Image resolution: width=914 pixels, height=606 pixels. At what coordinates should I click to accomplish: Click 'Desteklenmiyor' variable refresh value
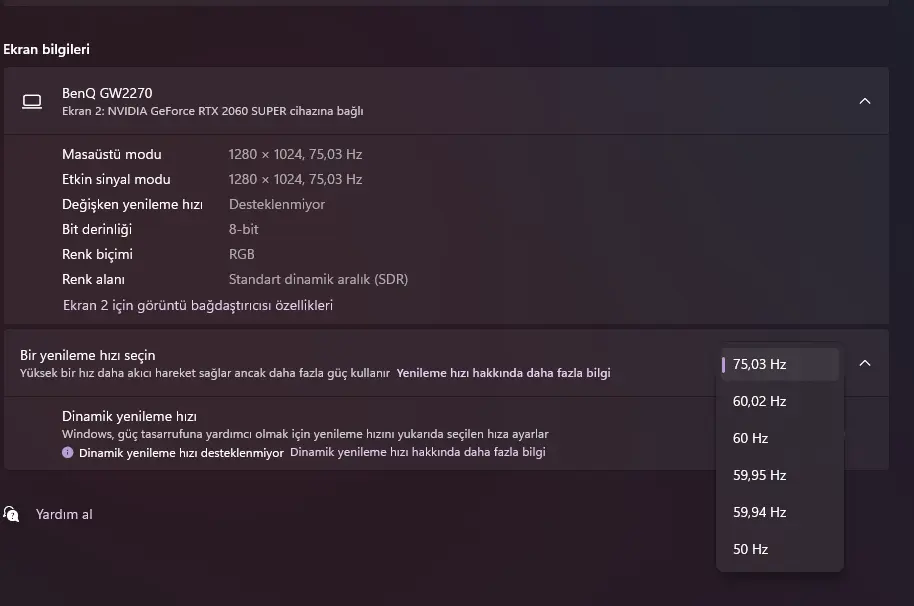pos(277,205)
